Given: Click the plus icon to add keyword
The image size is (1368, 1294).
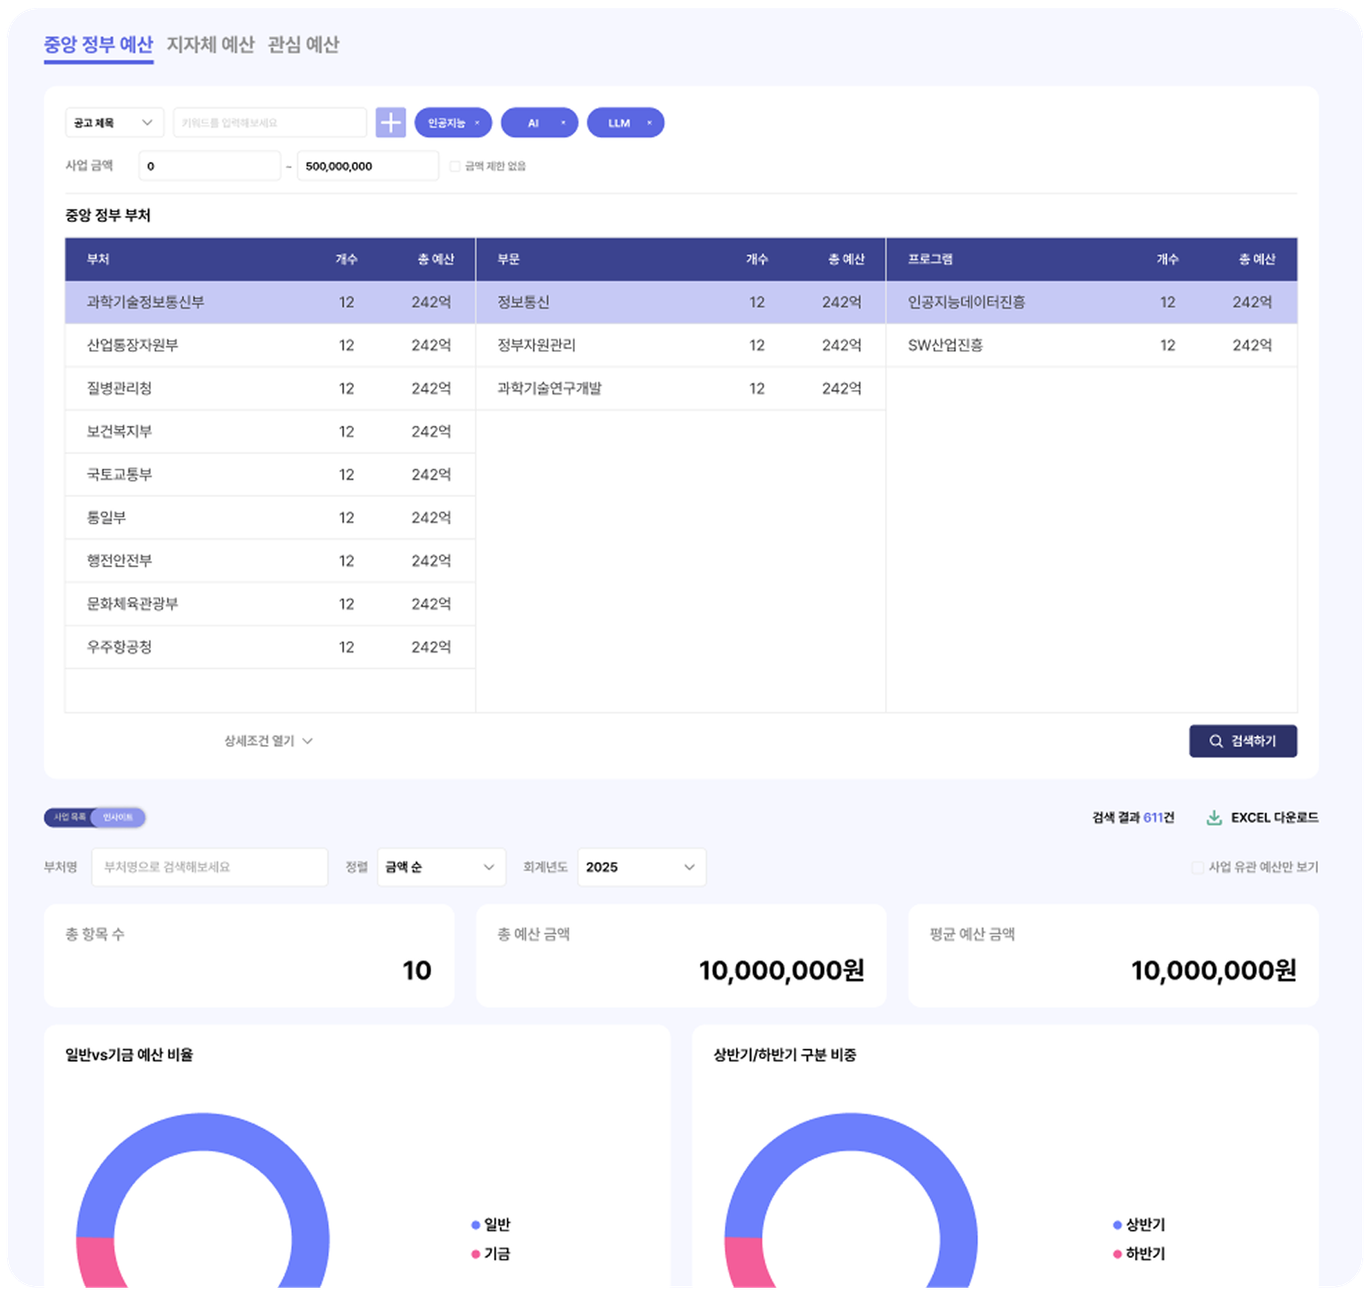Looking at the screenshot, I should coord(390,123).
